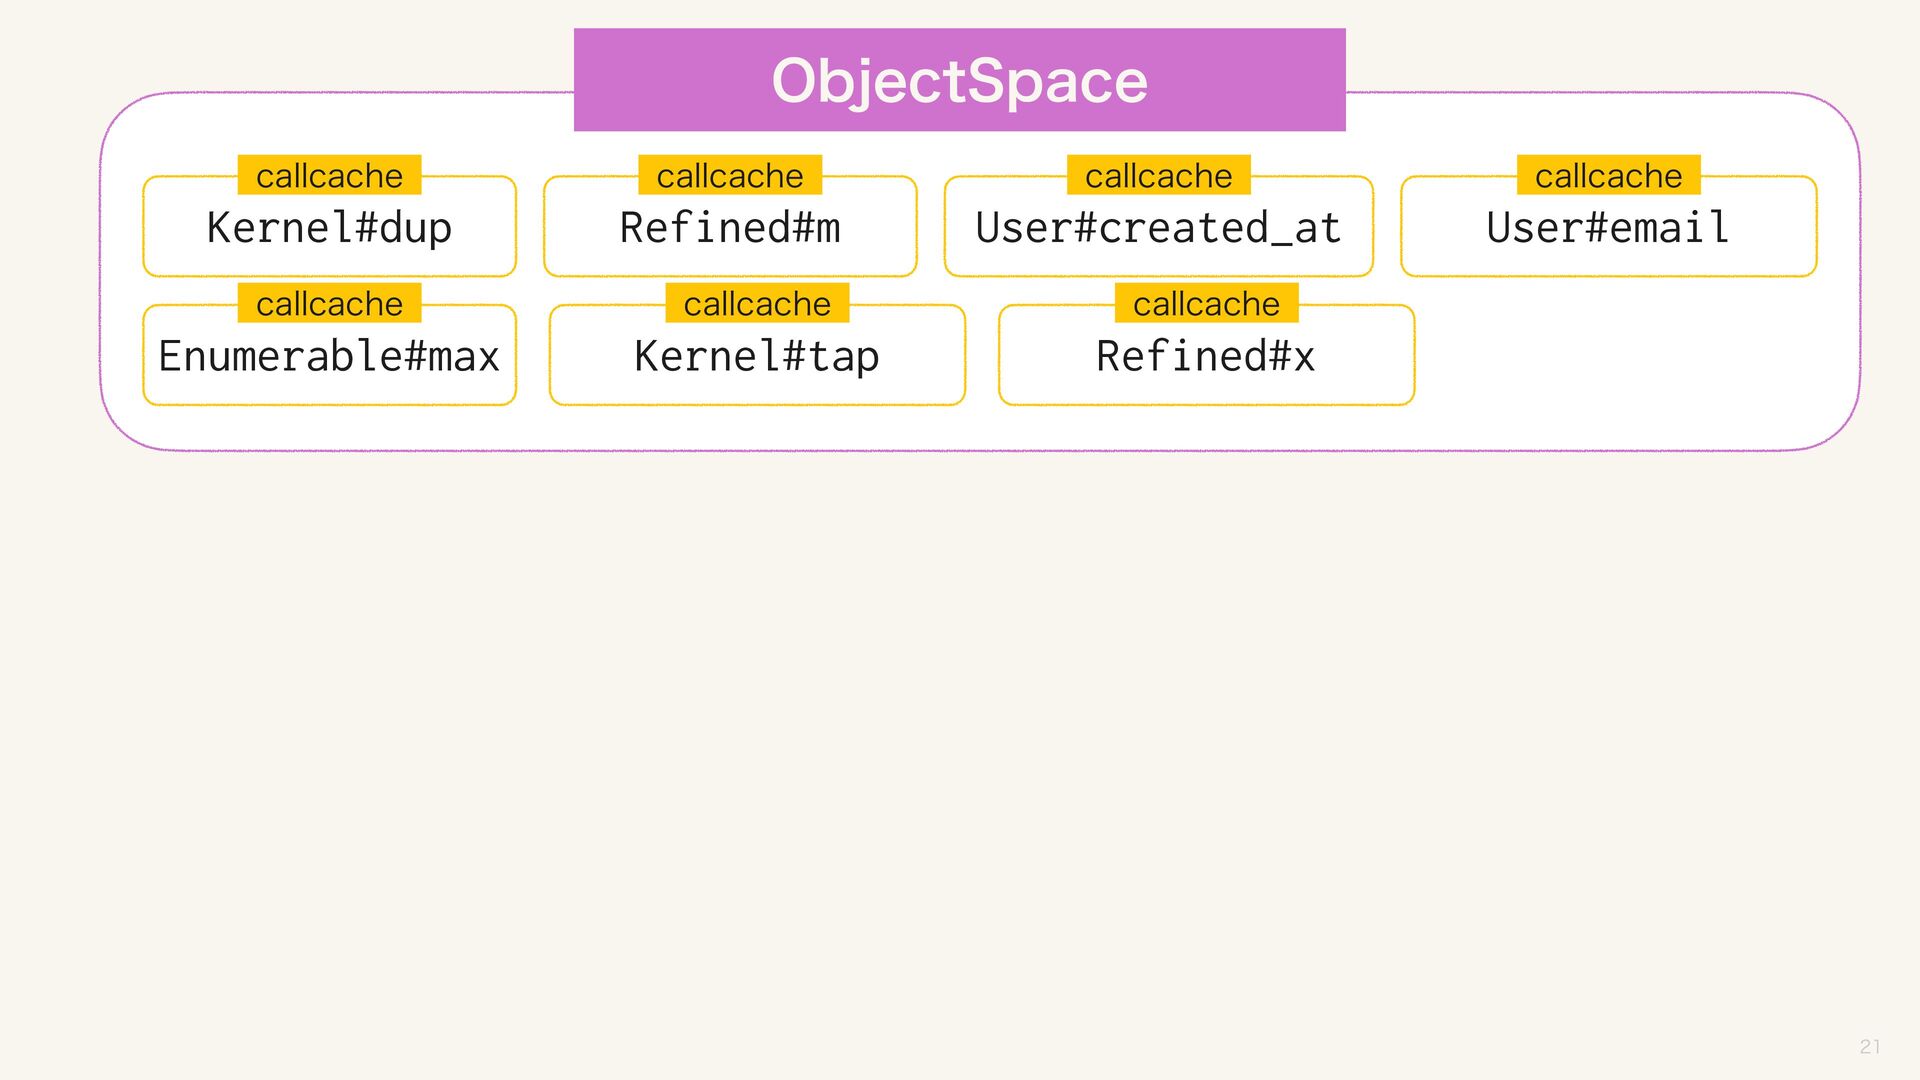The width and height of the screenshot is (1920, 1080).
Task: Select the callcache tag above Refined#m
Action: (x=730, y=175)
